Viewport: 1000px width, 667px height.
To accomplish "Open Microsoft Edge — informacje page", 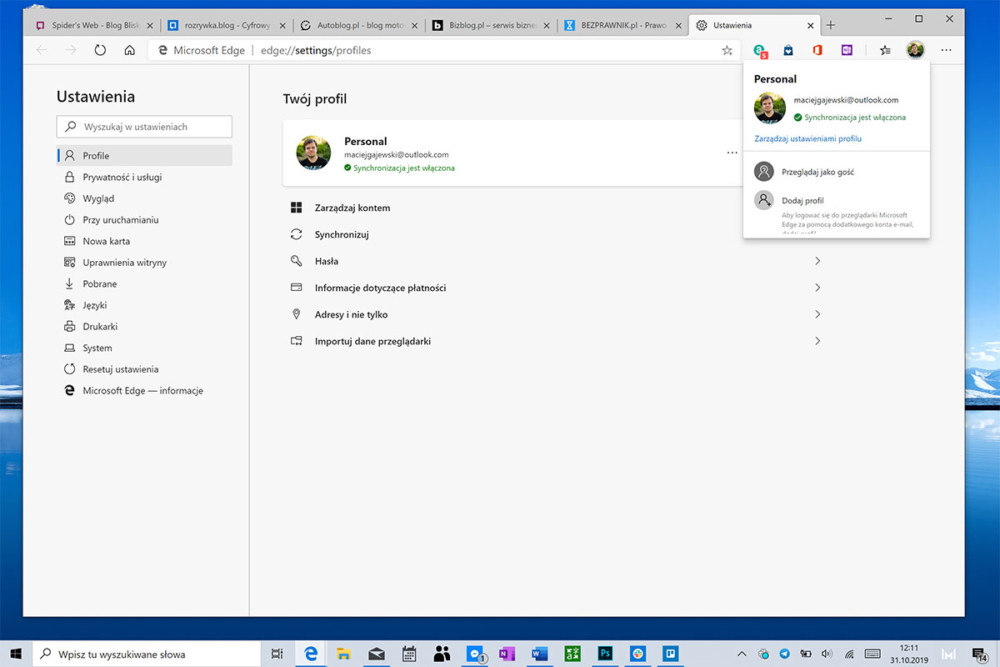I will [x=144, y=390].
